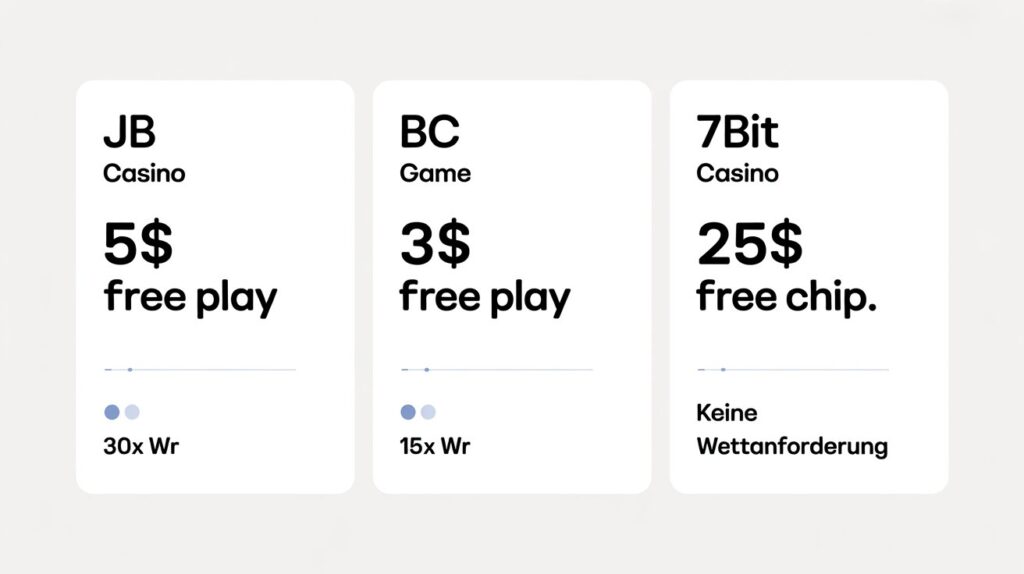Image resolution: width=1024 pixels, height=574 pixels.
Task: Select the 15x Wr wagering label
Action: [434, 447]
